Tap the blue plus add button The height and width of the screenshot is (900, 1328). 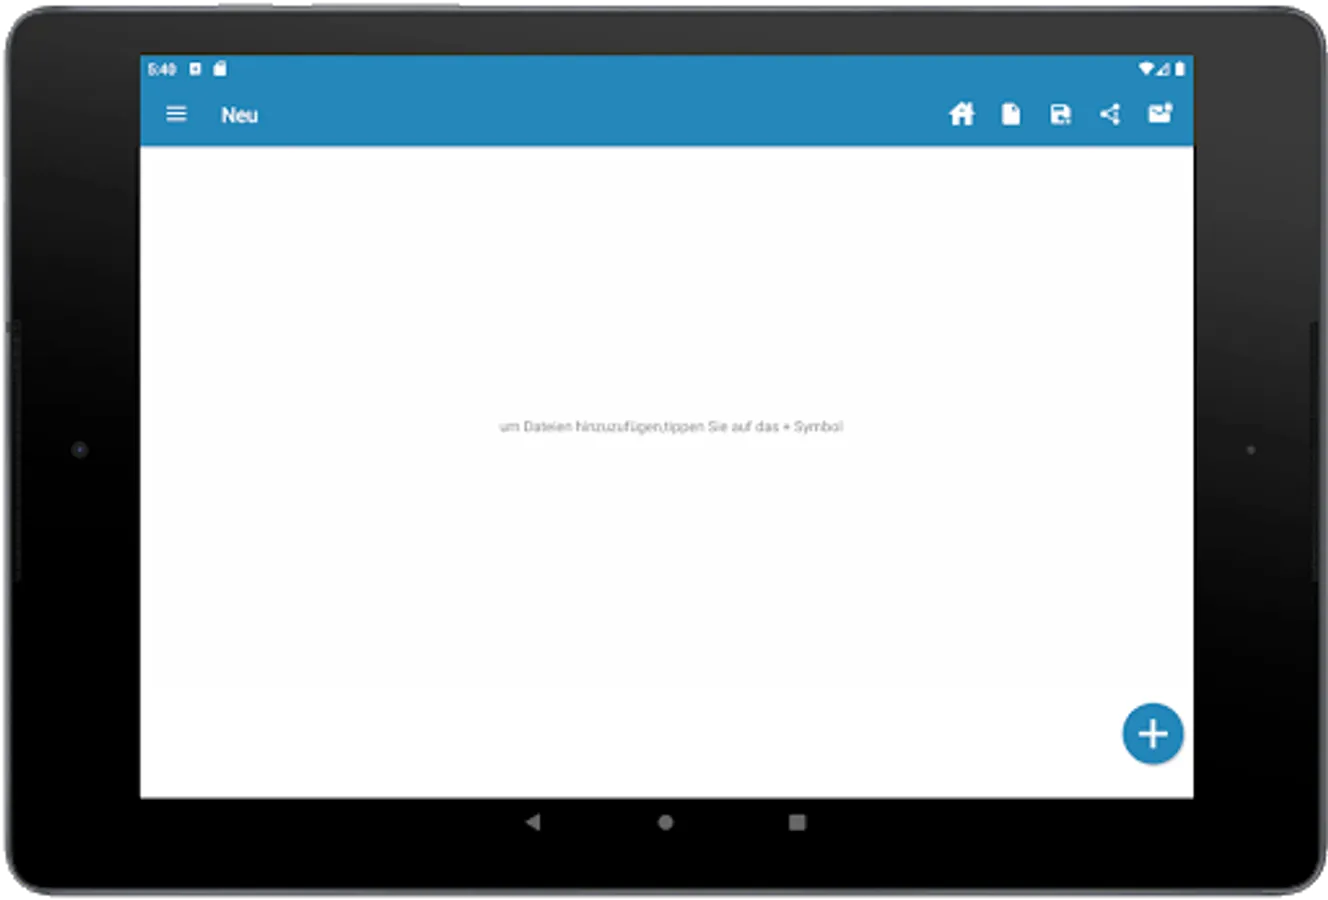click(x=1152, y=734)
